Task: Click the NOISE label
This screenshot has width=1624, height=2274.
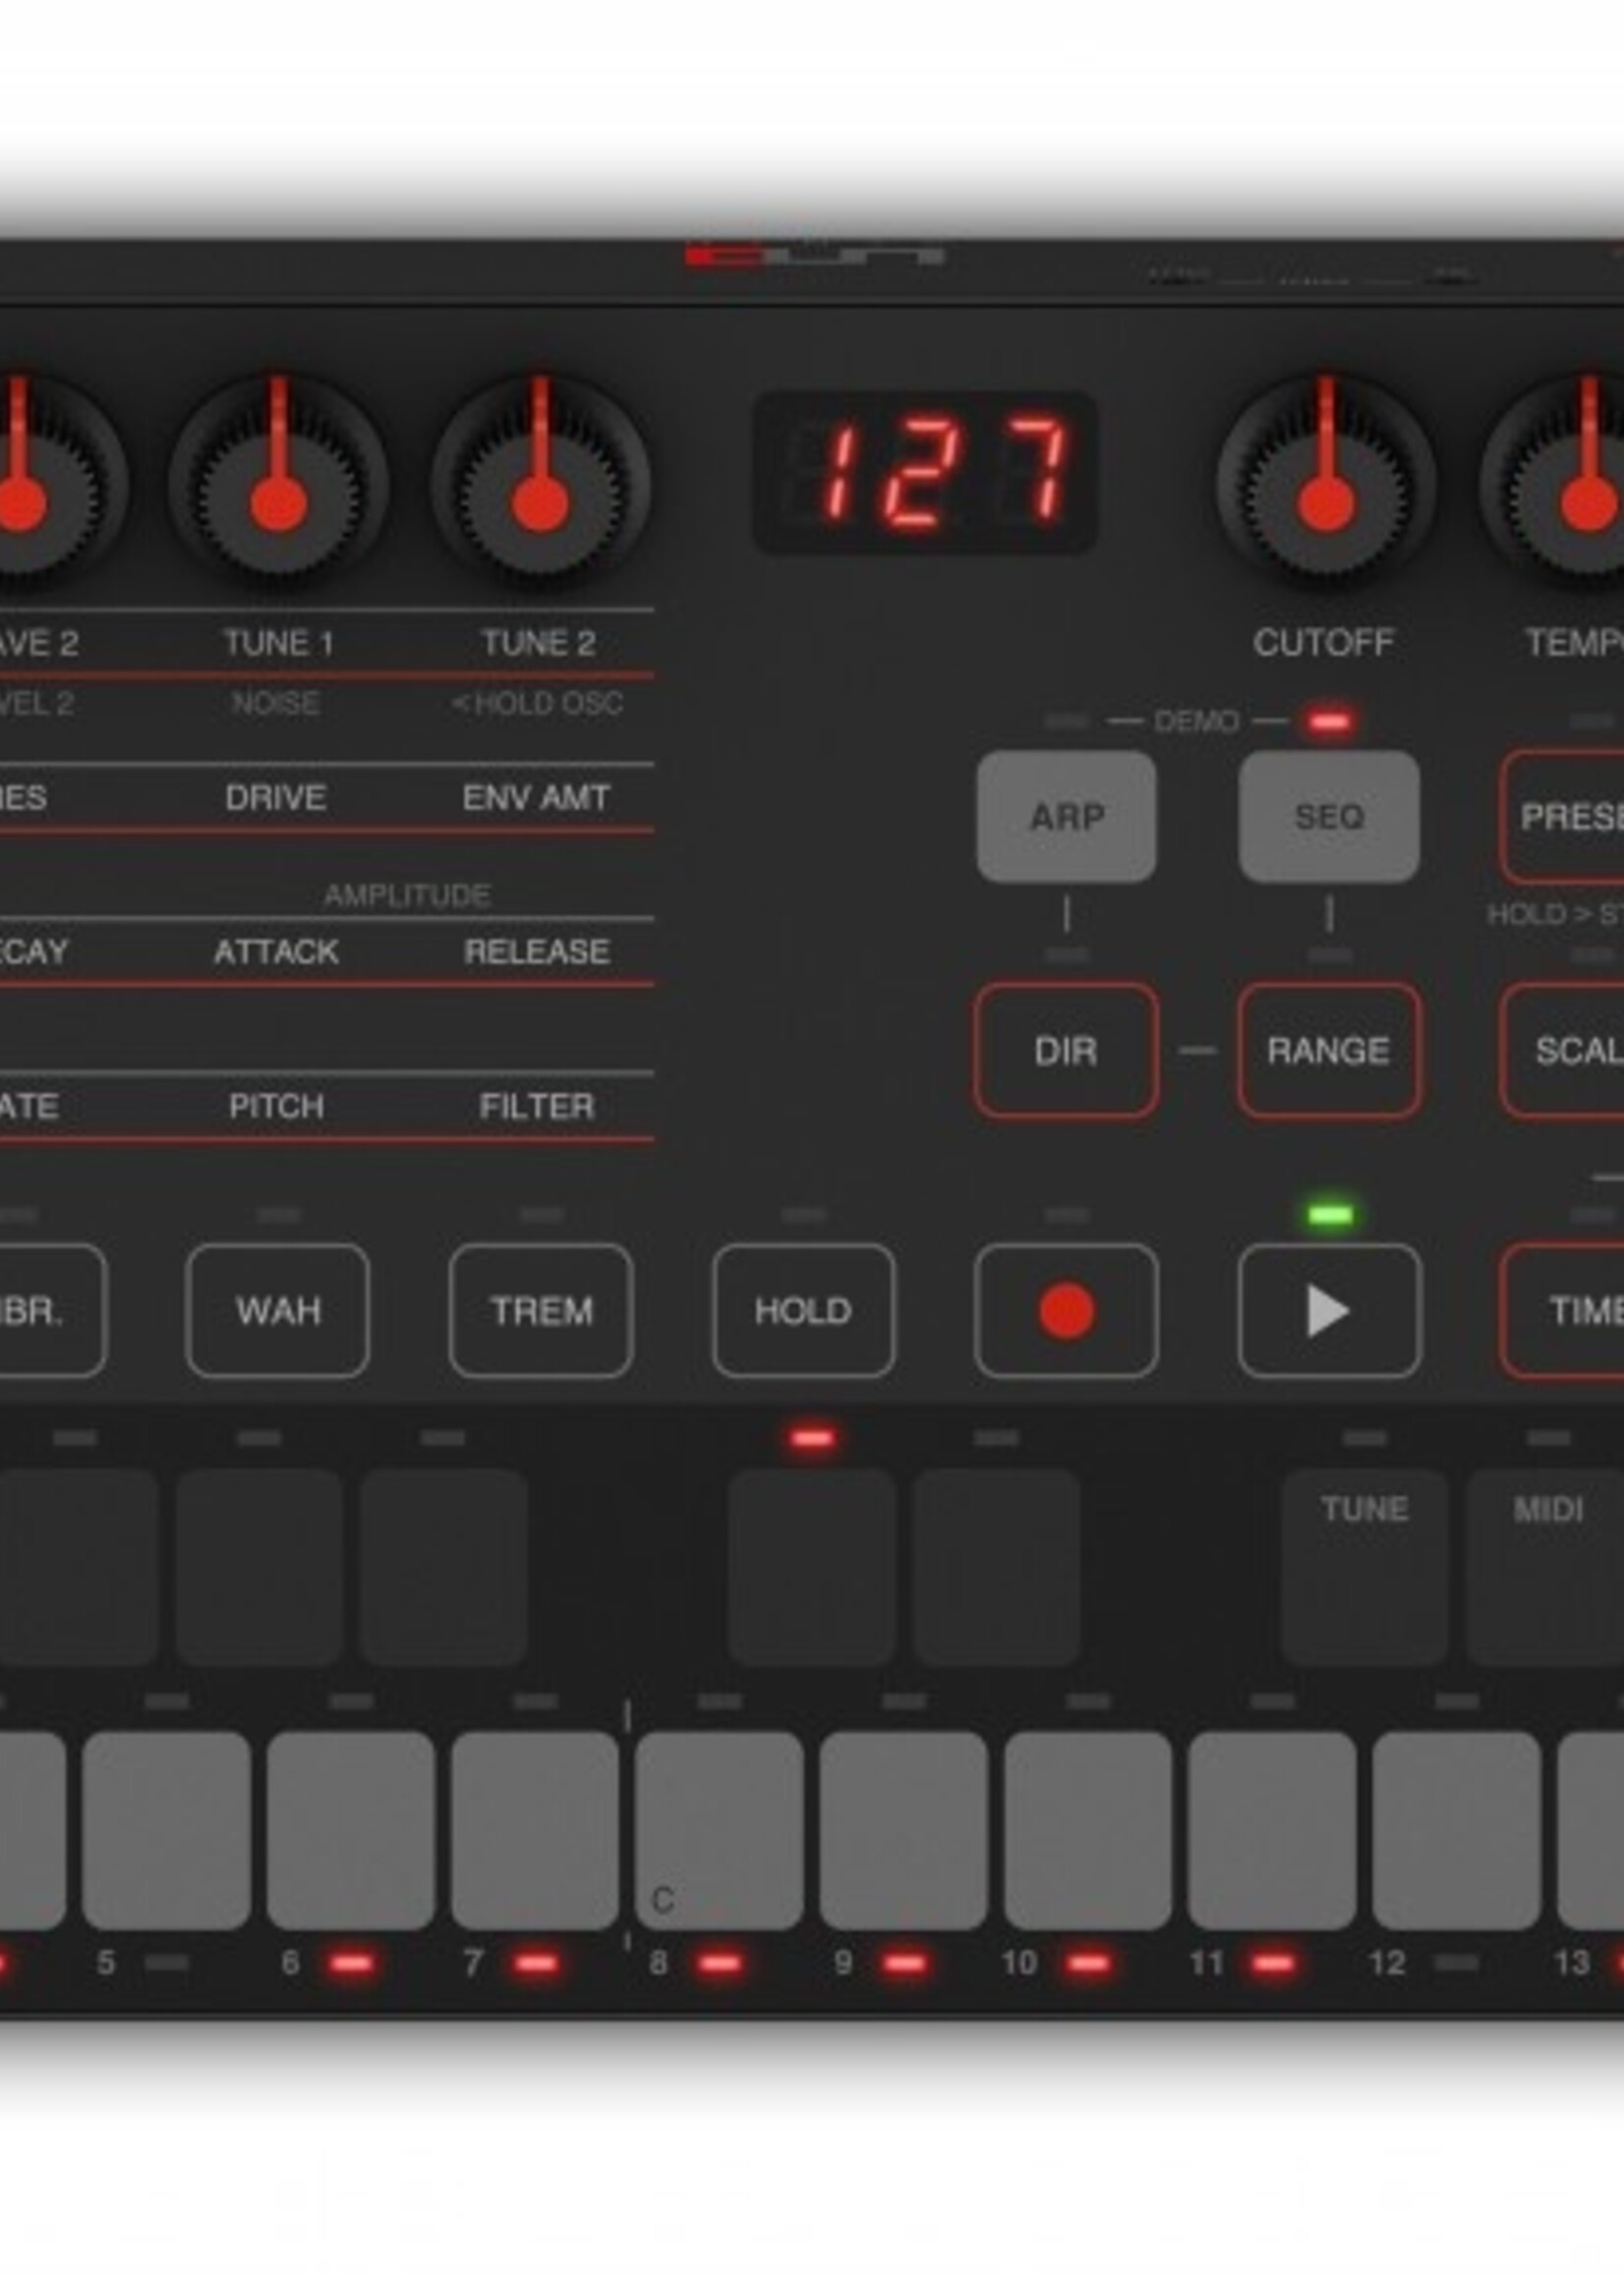Action: 276,703
